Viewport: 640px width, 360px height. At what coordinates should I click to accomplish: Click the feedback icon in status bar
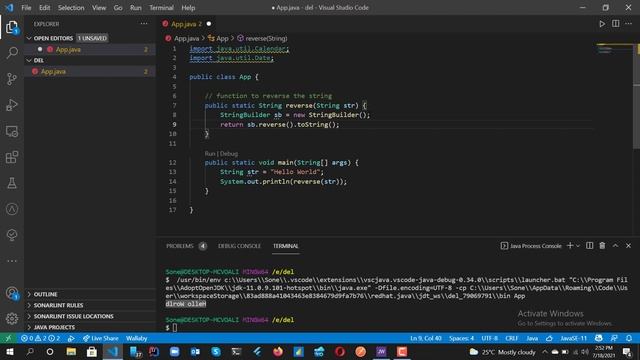point(614,338)
